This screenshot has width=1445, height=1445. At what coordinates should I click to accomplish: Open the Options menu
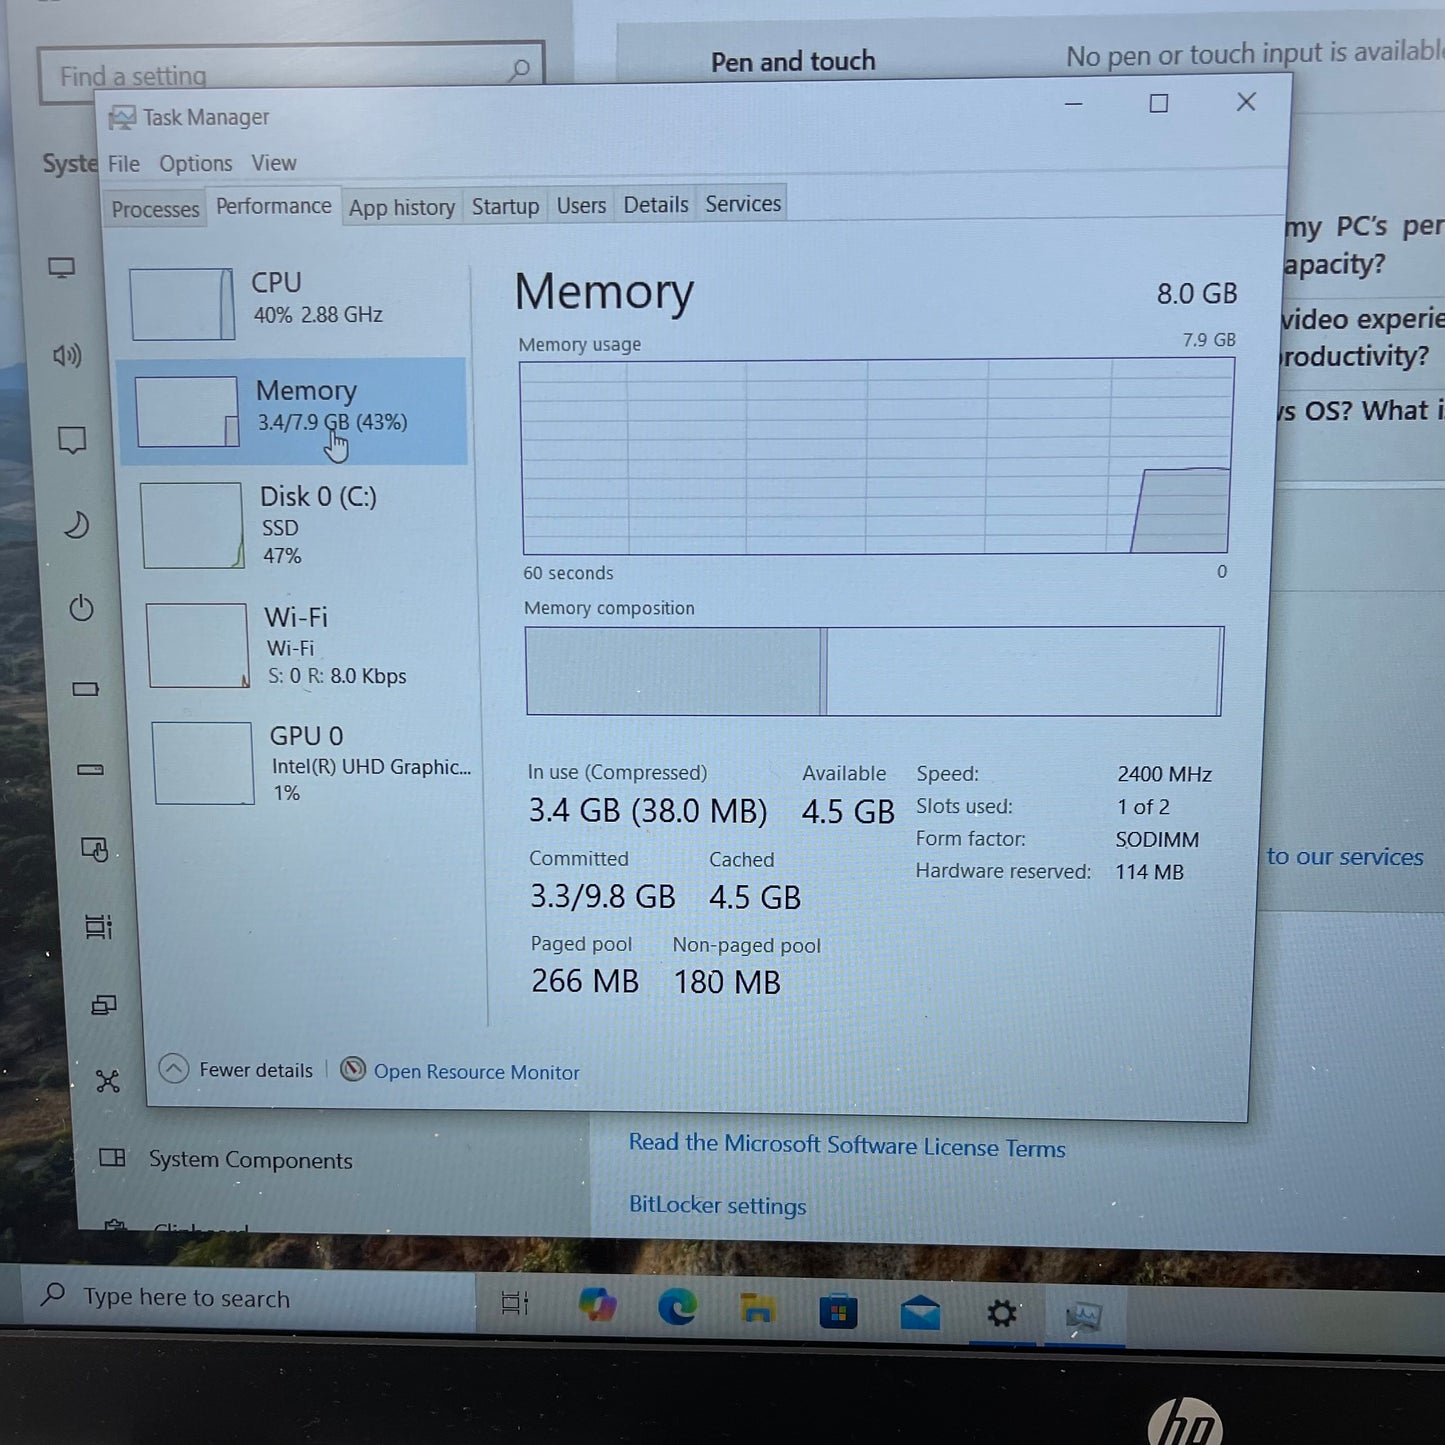(x=195, y=163)
